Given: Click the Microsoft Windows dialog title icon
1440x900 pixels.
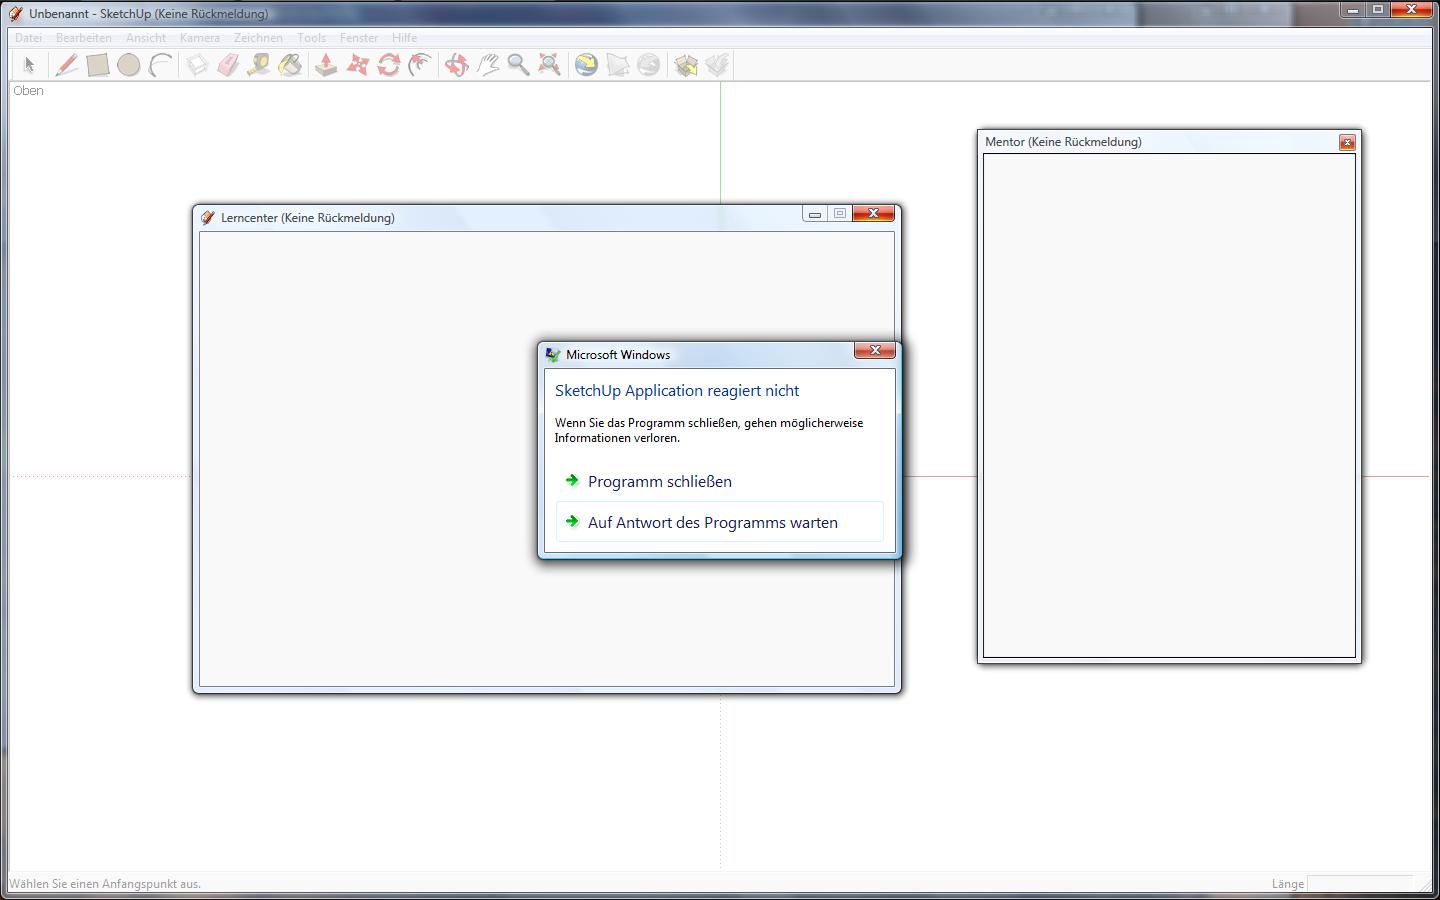Looking at the screenshot, I should coord(553,354).
